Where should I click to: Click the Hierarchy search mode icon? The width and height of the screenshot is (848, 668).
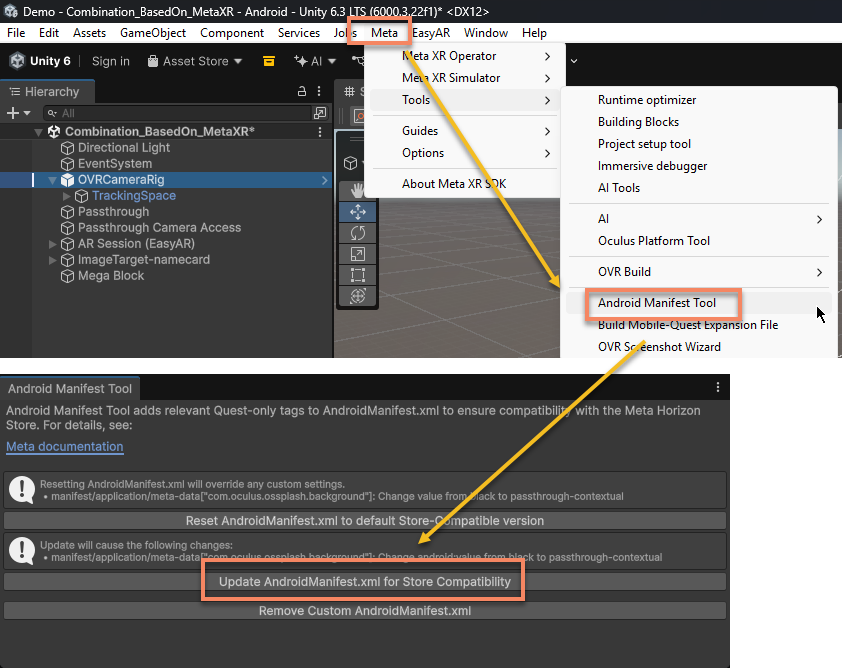[320, 113]
